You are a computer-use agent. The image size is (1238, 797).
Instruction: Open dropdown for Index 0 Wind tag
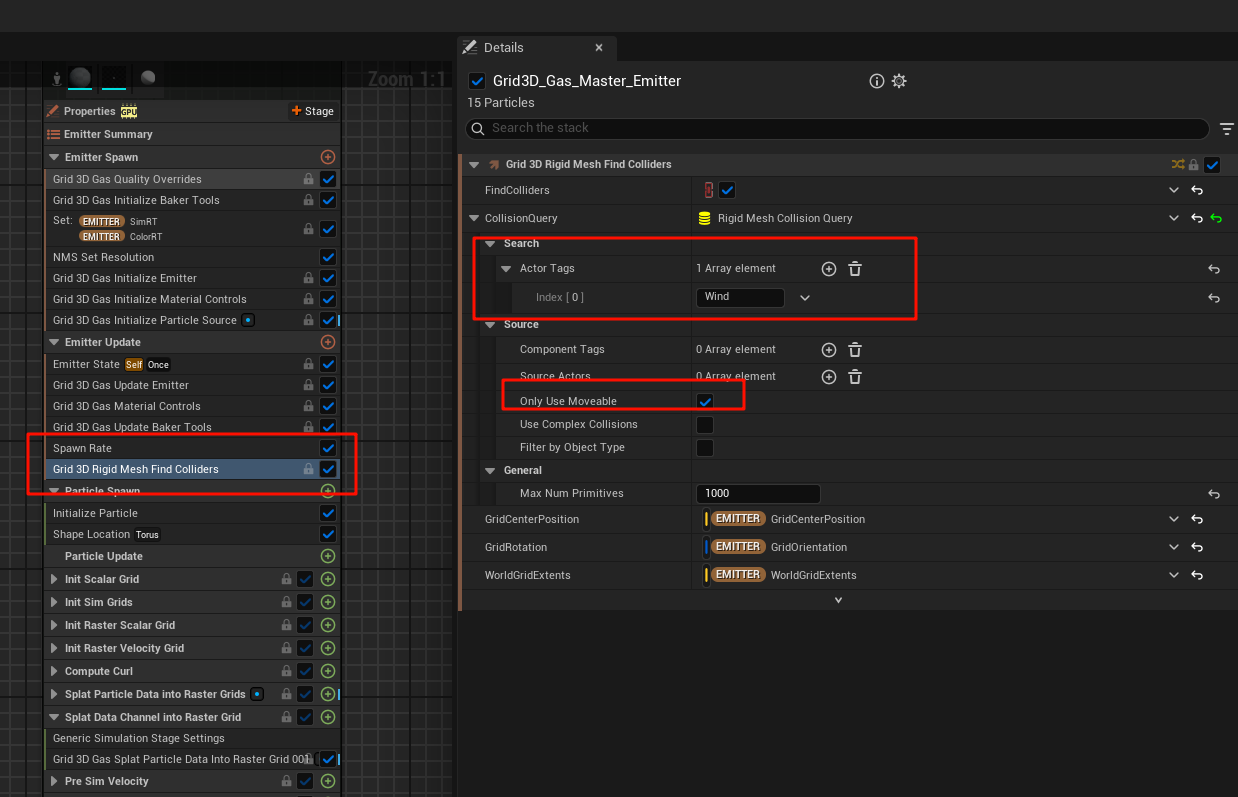pos(804,297)
